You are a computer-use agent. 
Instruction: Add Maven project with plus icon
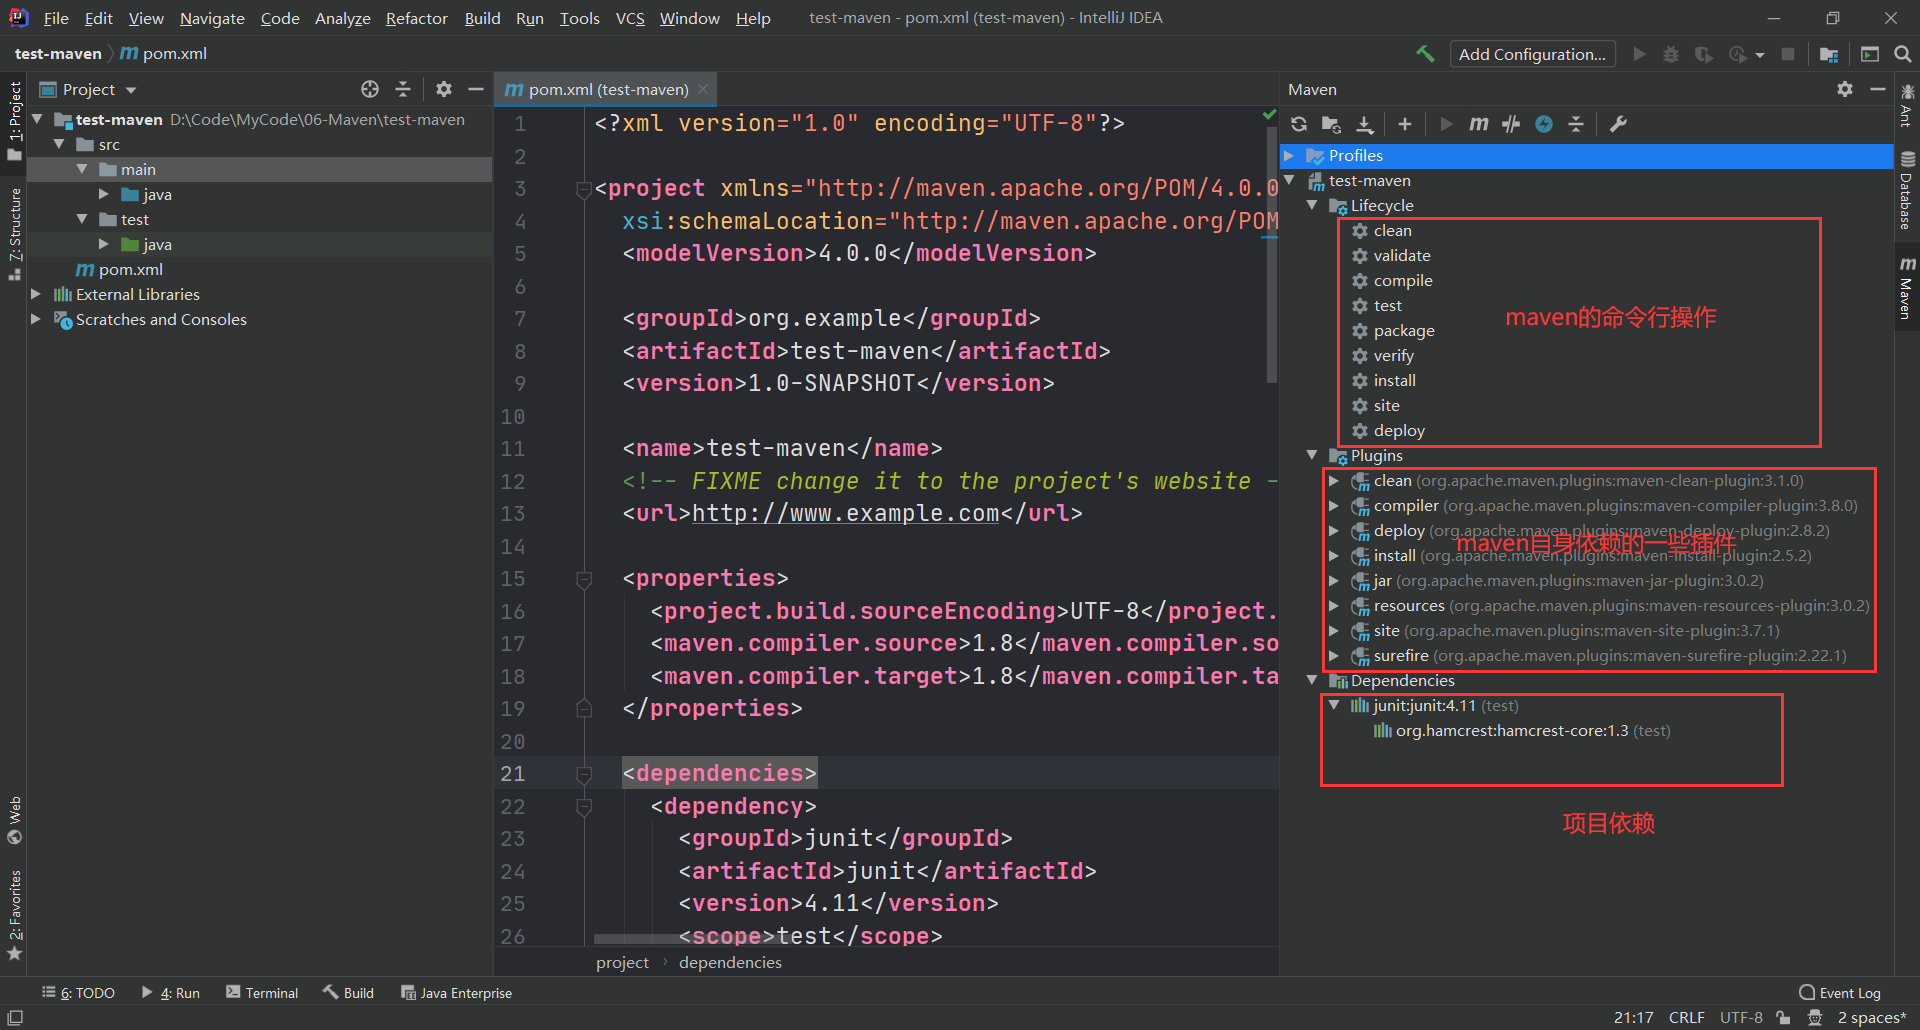tap(1405, 124)
